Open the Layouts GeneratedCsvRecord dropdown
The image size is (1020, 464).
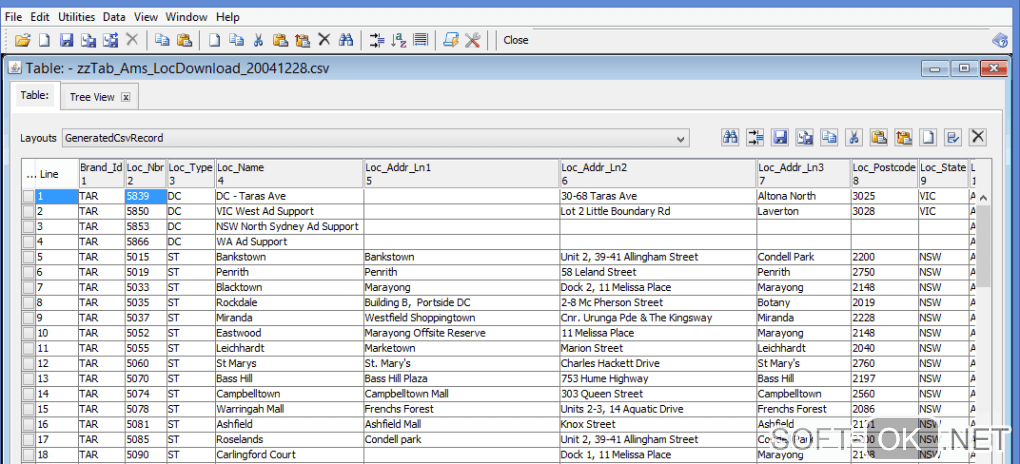[376, 138]
